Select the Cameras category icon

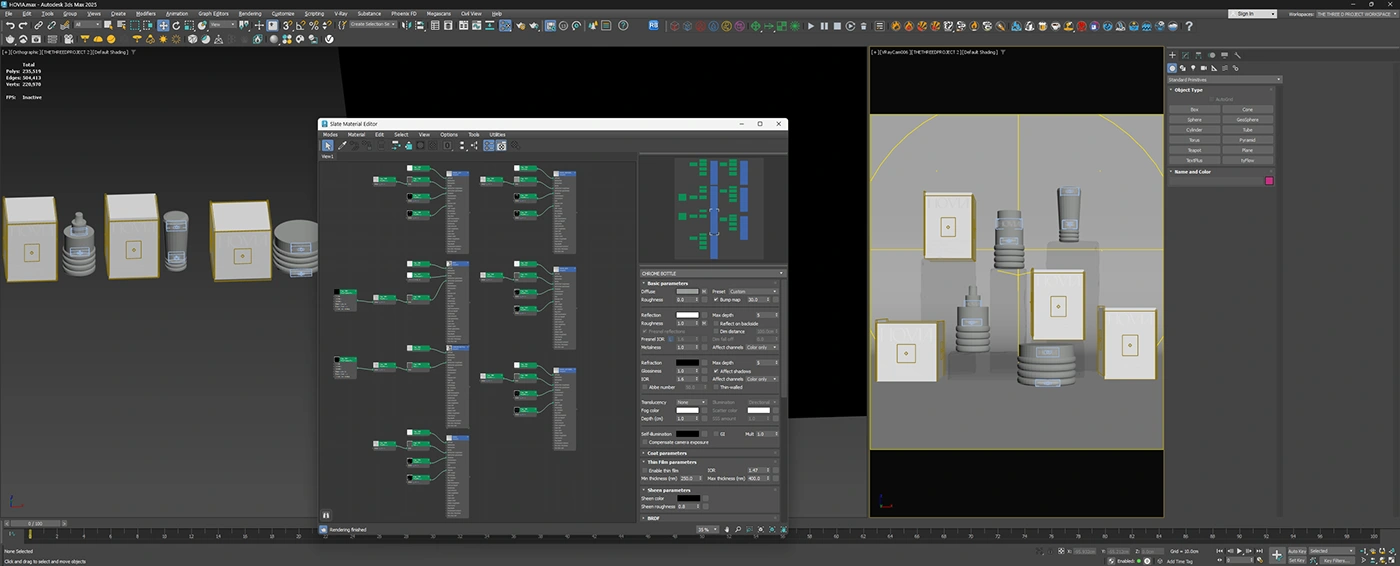click(x=1204, y=68)
